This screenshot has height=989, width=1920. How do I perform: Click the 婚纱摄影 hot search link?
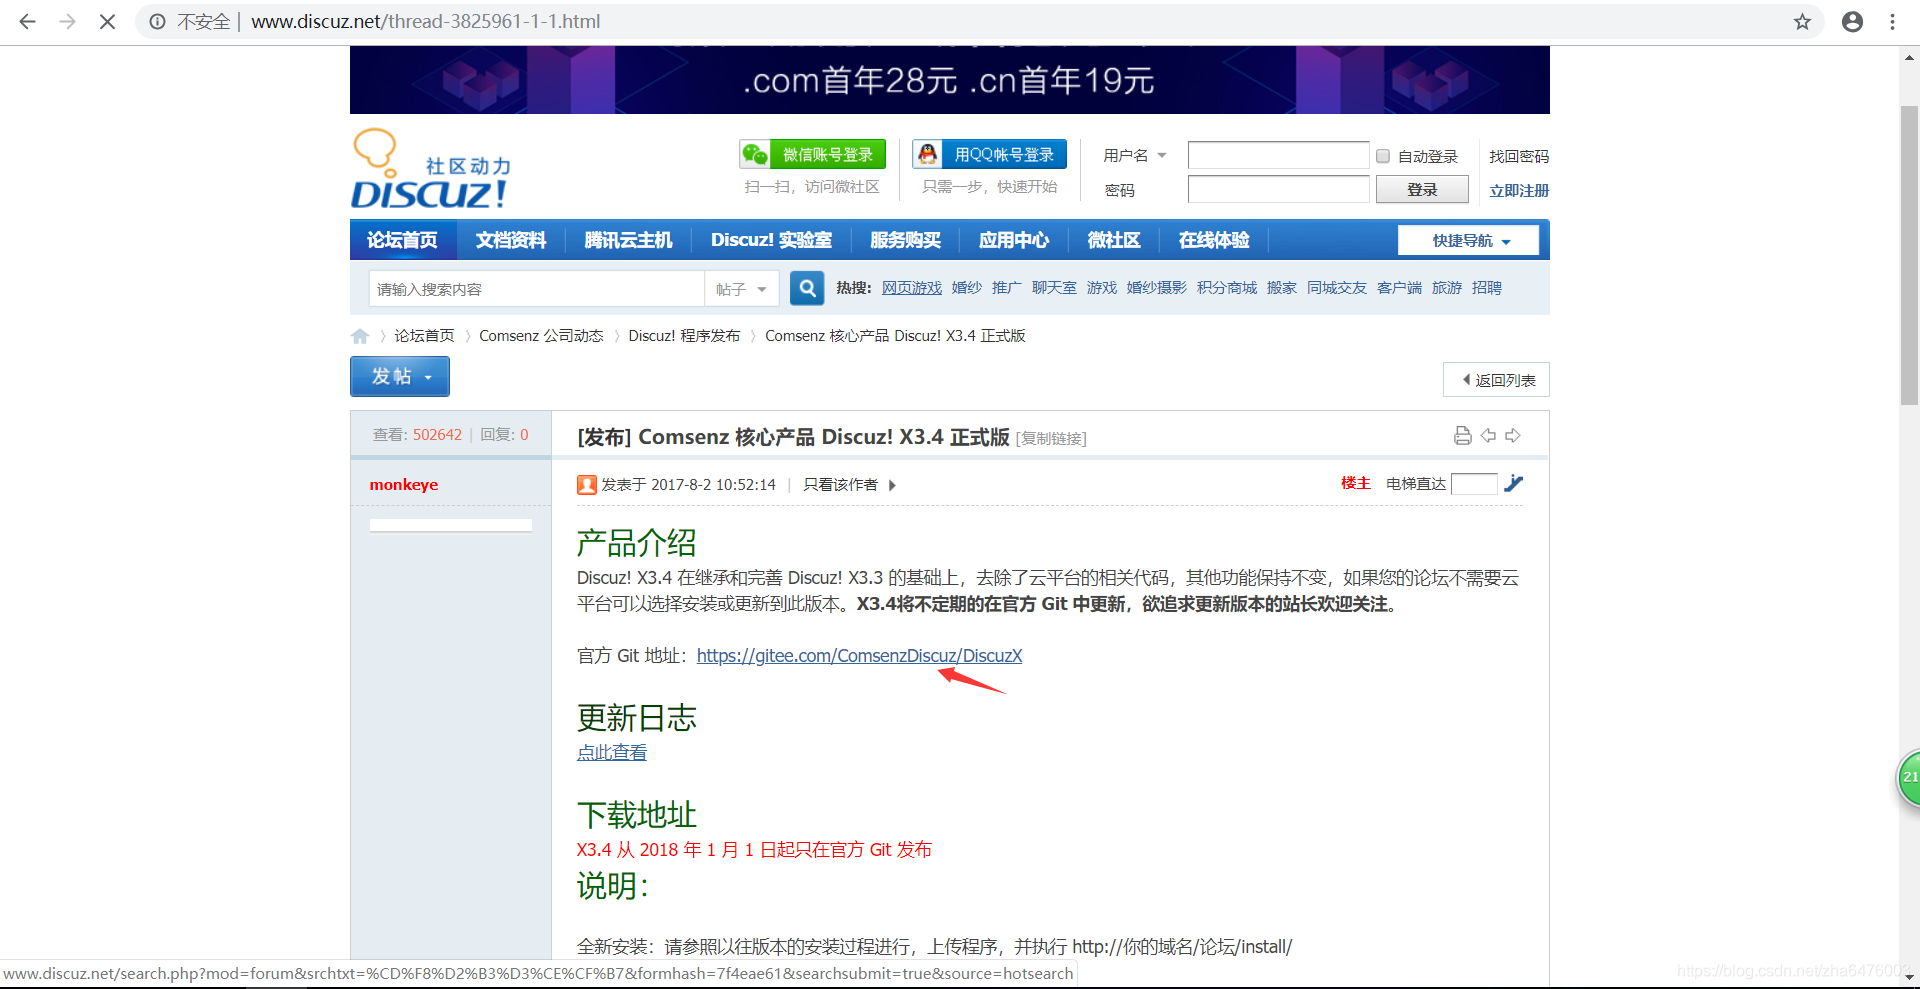pyautogui.click(x=1157, y=288)
